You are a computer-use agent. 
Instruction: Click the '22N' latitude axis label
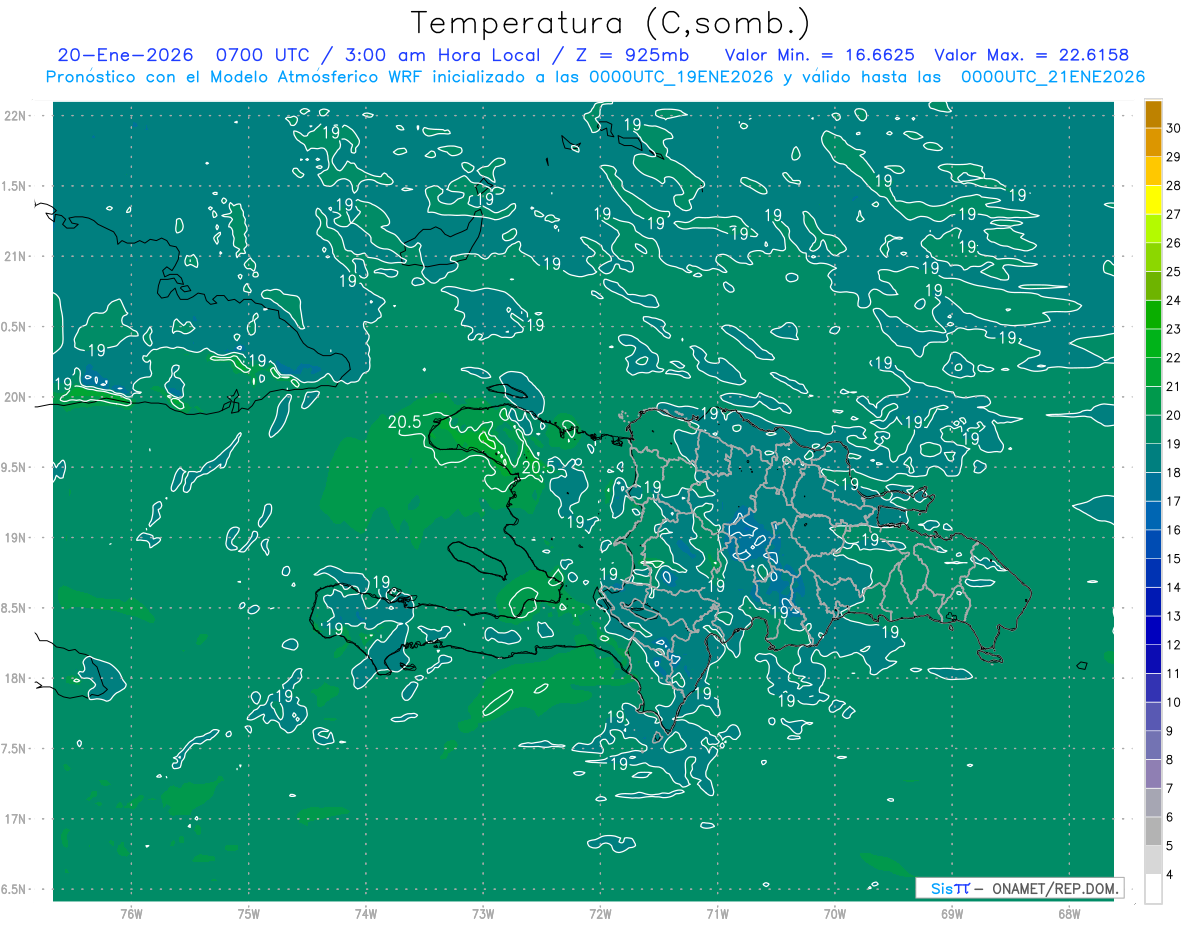tap(16, 116)
